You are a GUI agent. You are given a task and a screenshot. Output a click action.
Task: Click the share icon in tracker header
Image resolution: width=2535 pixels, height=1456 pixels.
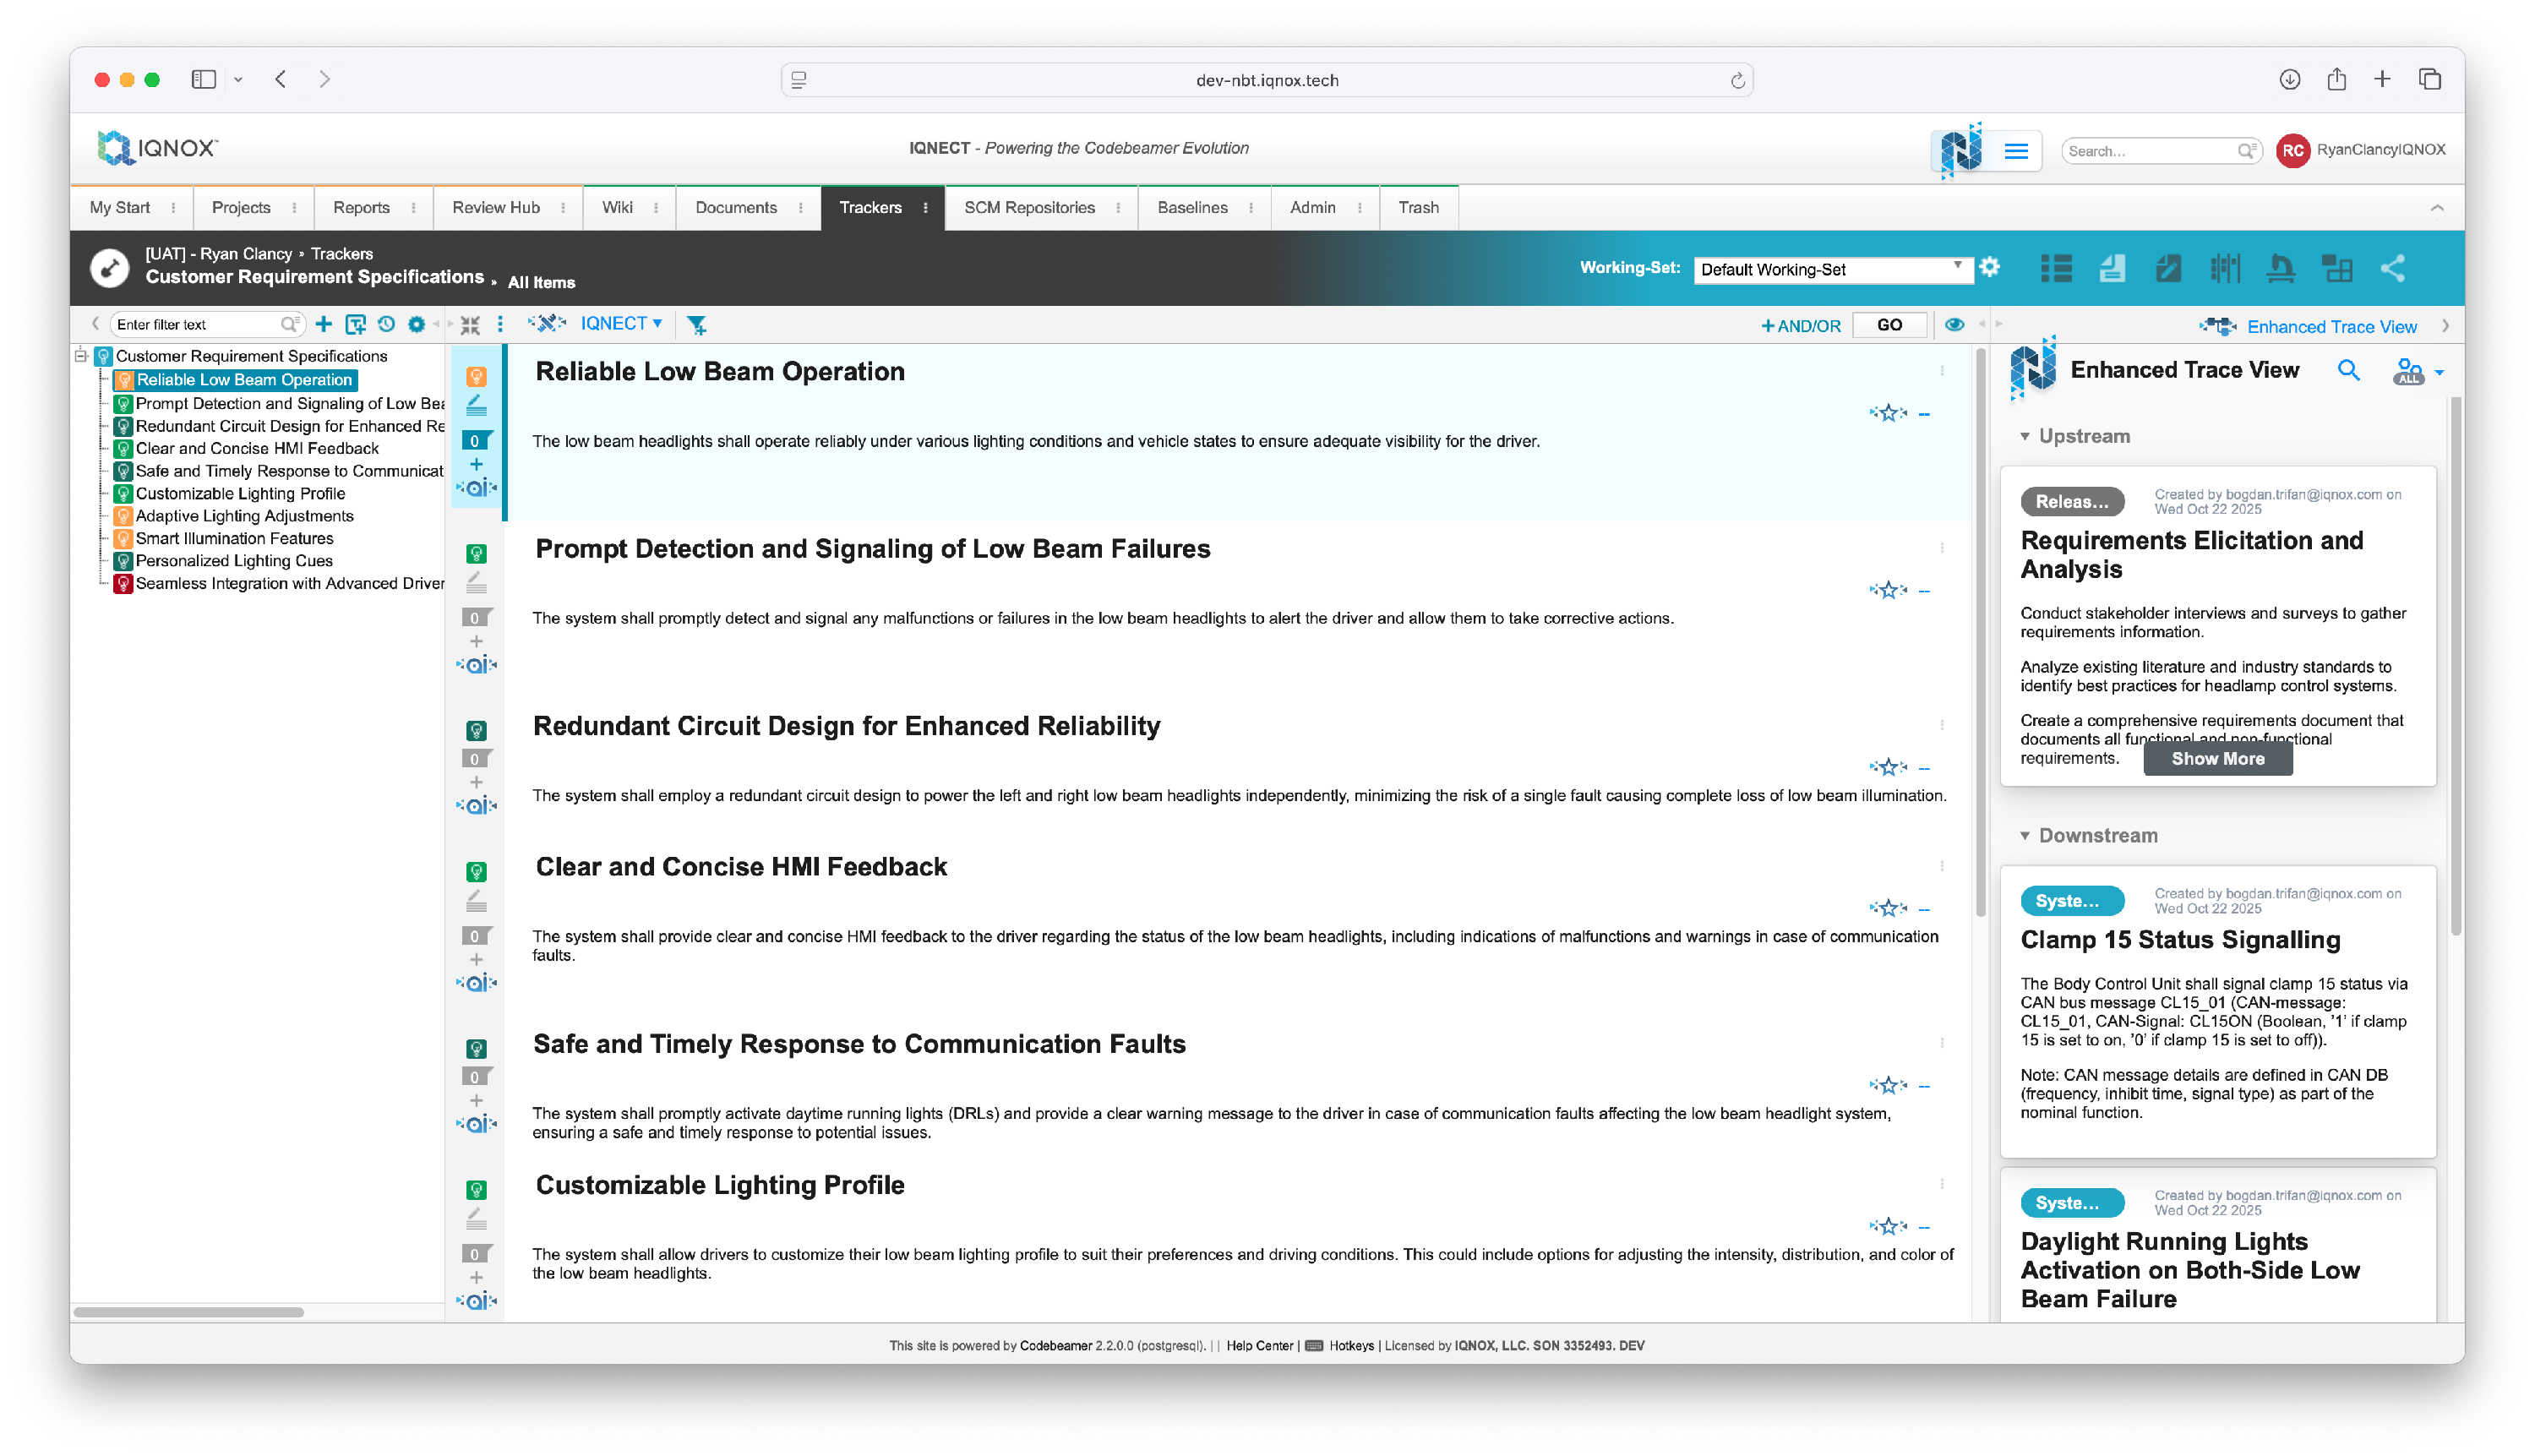pyautogui.click(x=2393, y=268)
